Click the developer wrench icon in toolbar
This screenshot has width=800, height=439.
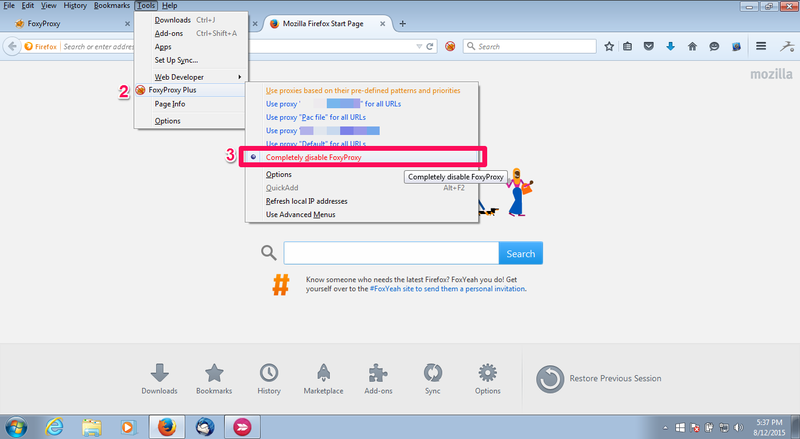pyautogui.click(x=787, y=46)
